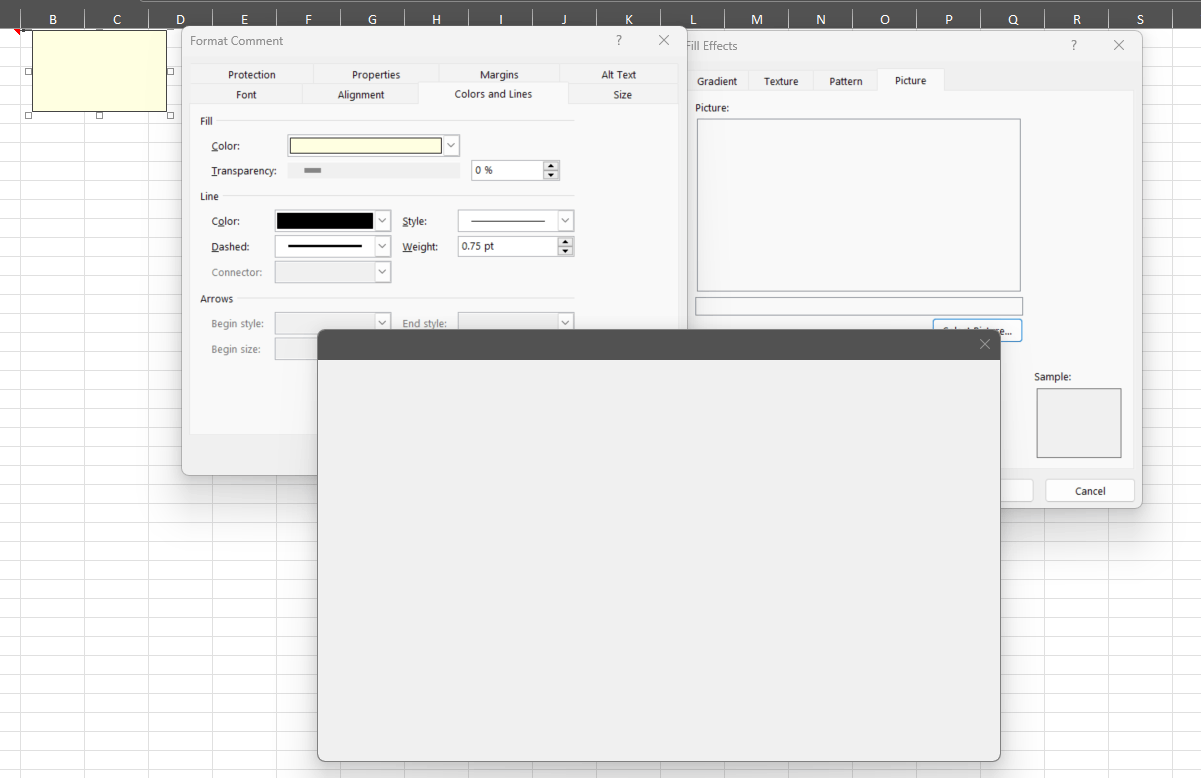This screenshot has width=1201, height=778.
Task: Increase line weight with the up arrow
Action: click(566, 241)
